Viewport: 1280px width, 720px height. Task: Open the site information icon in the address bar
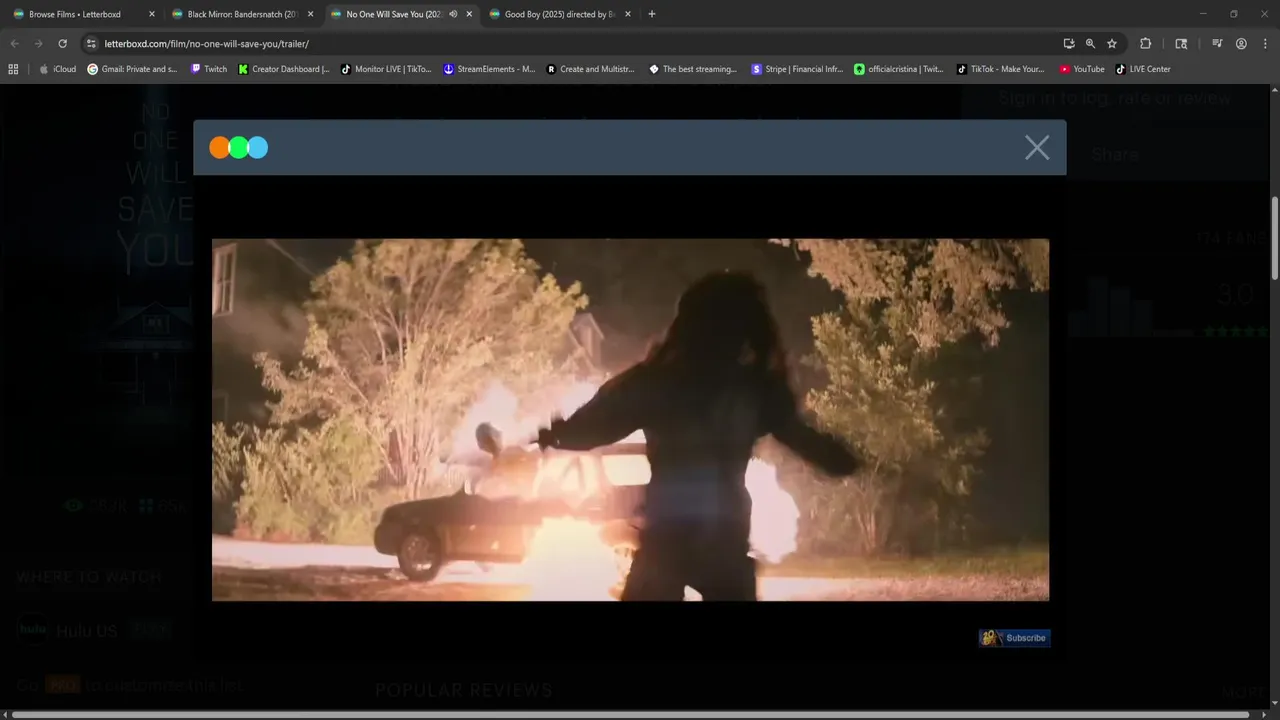point(91,44)
